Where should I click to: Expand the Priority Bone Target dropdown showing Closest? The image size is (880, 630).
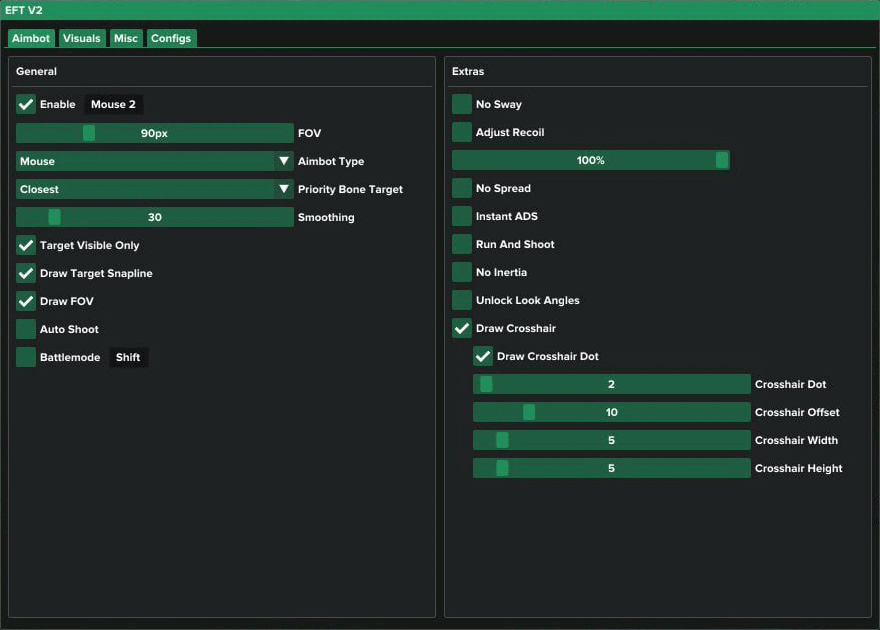coord(154,189)
